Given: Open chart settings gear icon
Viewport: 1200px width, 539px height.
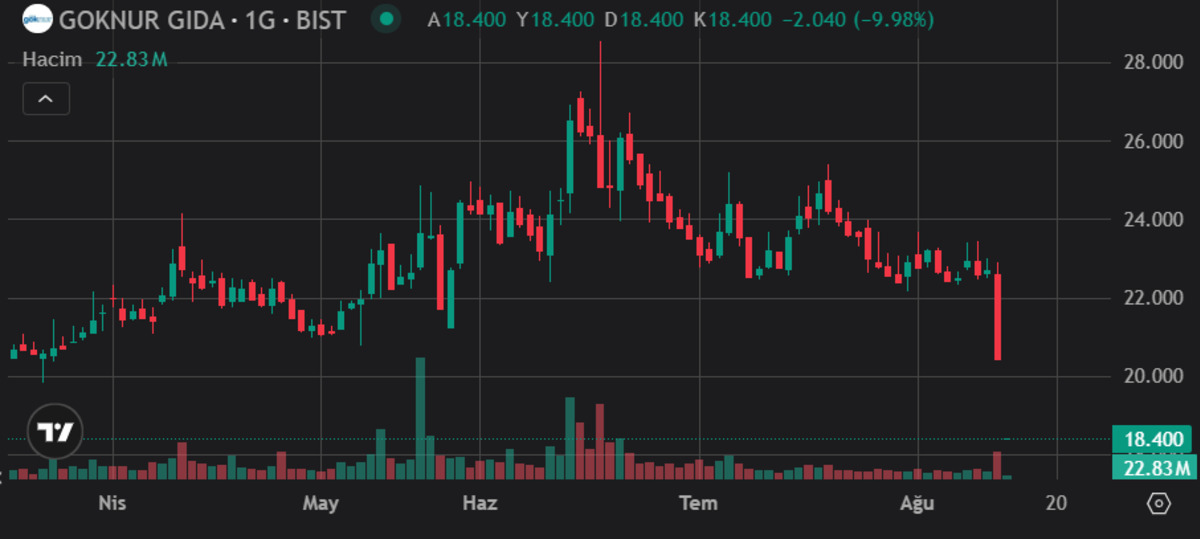Looking at the screenshot, I should pyautogui.click(x=1158, y=503).
